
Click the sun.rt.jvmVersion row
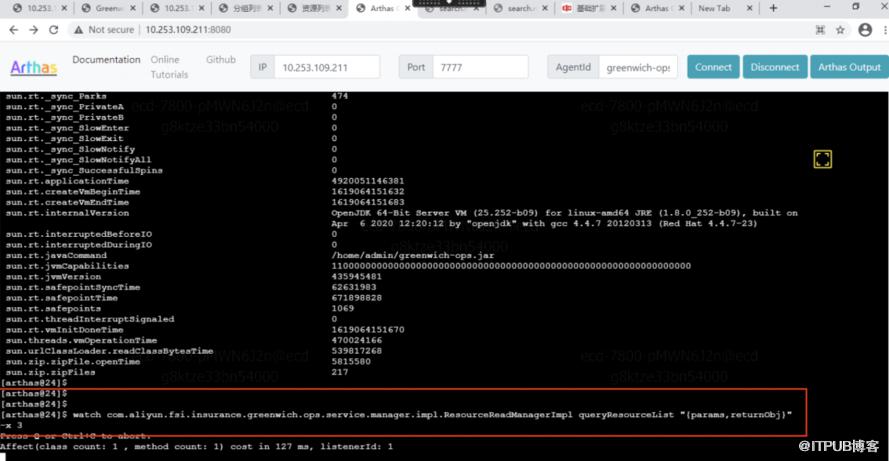[x=193, y=277]
